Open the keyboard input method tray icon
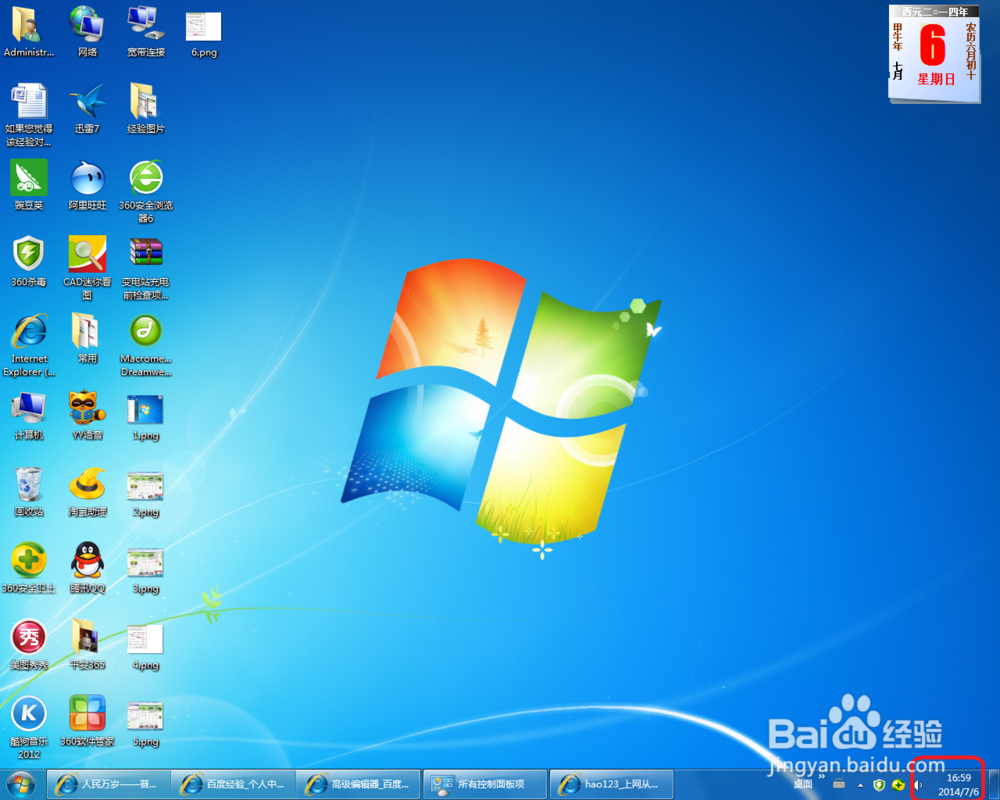The width and height of the screenshot is (1000, 800). pos(839,784)
